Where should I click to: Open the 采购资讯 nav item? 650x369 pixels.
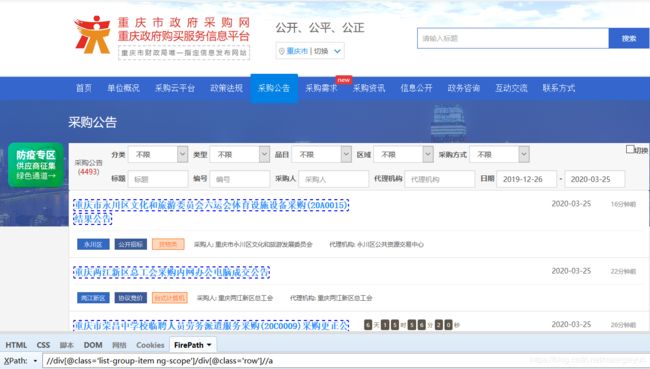click(369, 88)
